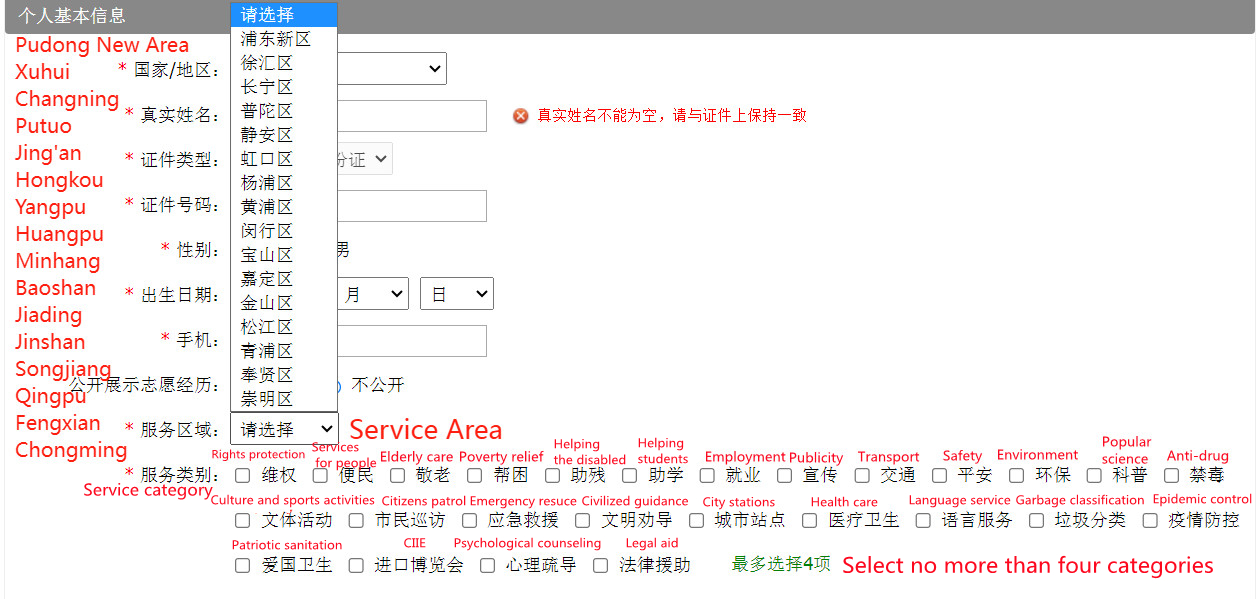Check the 平安 checkbox

(939, 475)
